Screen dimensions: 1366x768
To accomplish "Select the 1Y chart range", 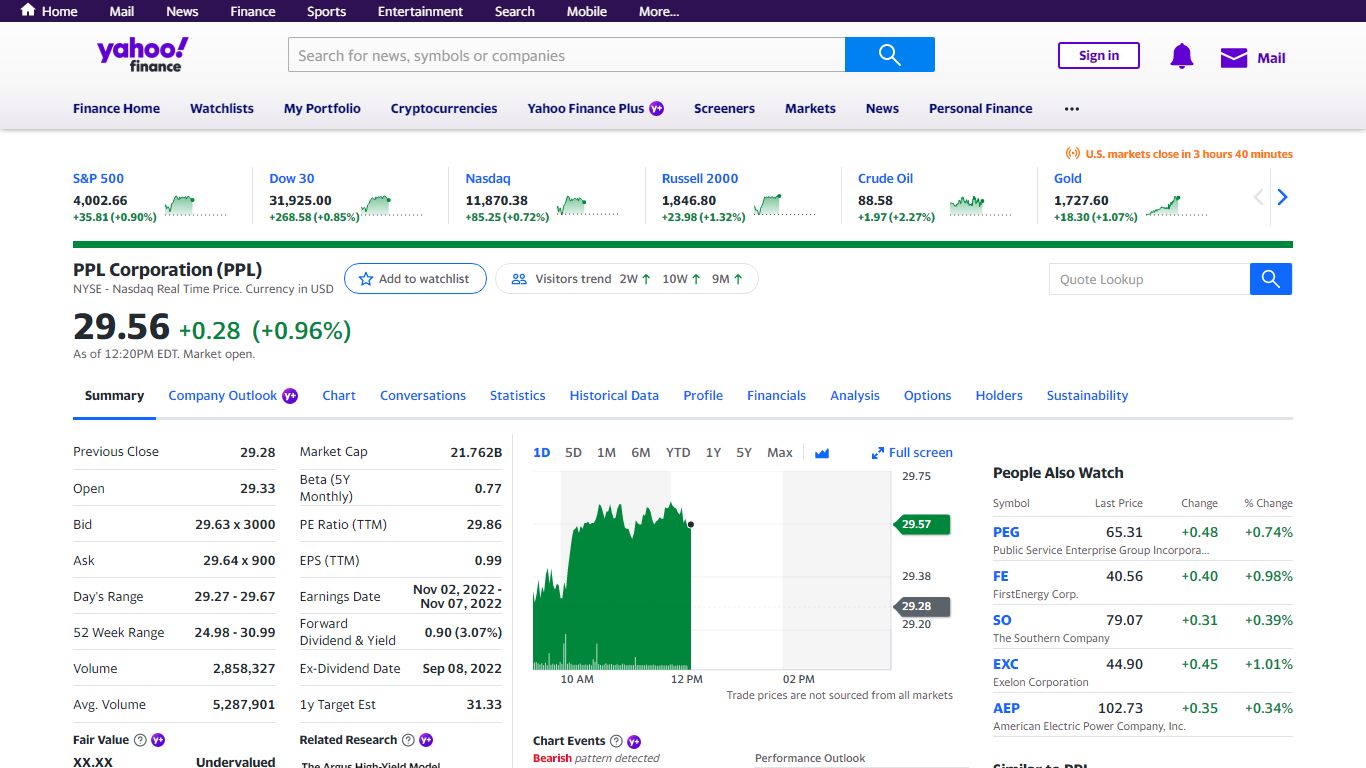I will pos(713,453).
